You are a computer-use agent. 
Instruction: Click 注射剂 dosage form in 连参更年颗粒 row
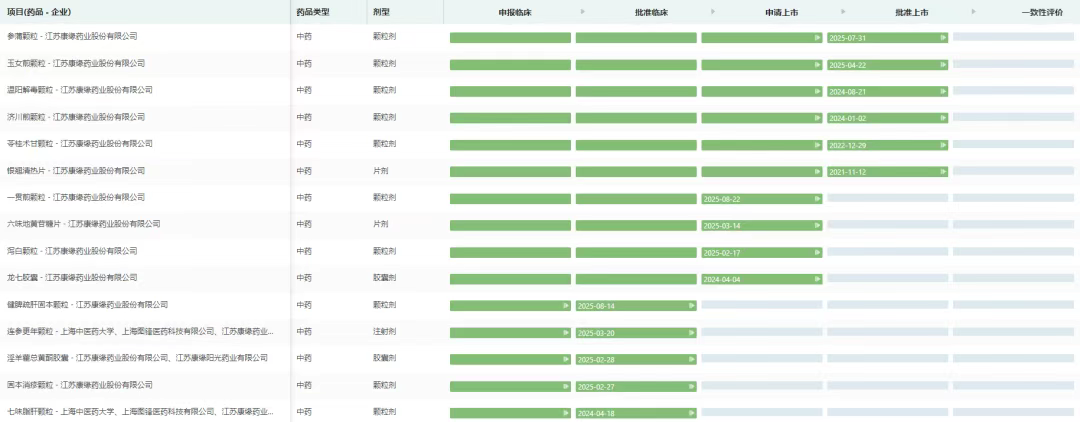coord(384,332)
